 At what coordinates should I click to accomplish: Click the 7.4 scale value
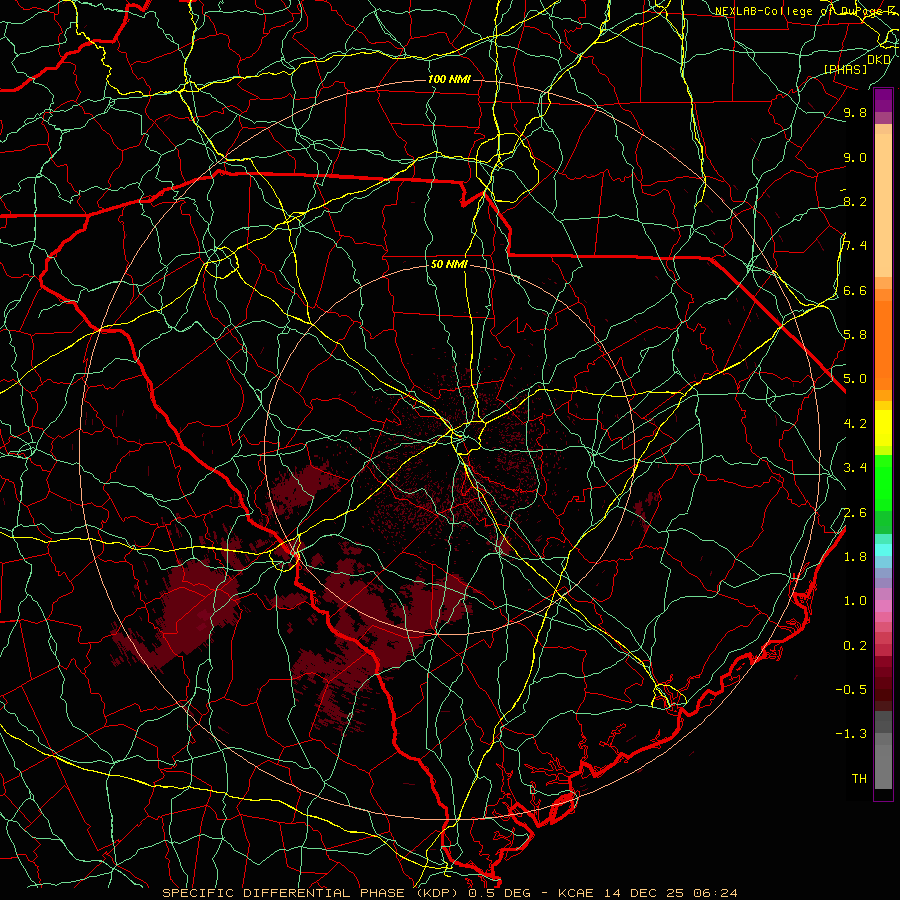[x=855, y=246]
